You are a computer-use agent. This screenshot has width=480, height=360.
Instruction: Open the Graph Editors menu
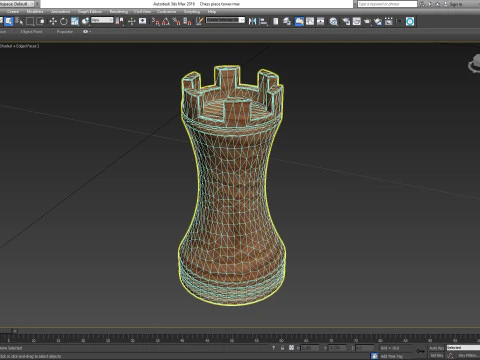coord(90,12)
